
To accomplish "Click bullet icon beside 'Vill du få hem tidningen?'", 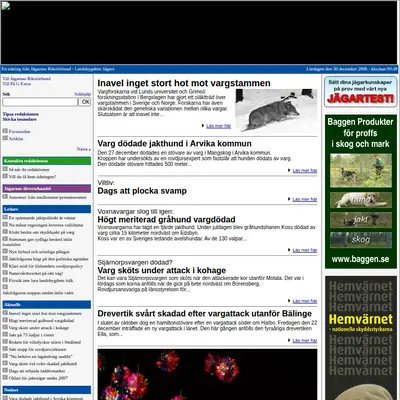I will pyautogui.click(x=5, y=176).
